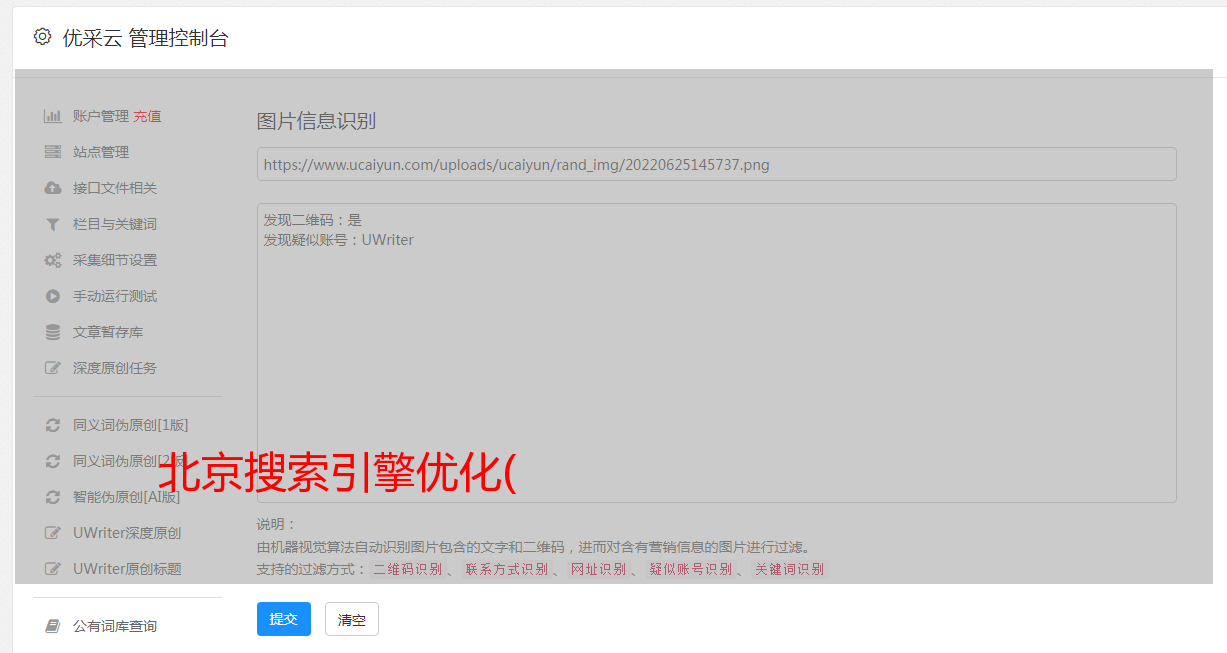This screenshot has height=653, width=1227.
Task: Select 智能伪原创[AI版] tool
Action: pyautogui.click(x=127, y=497)
